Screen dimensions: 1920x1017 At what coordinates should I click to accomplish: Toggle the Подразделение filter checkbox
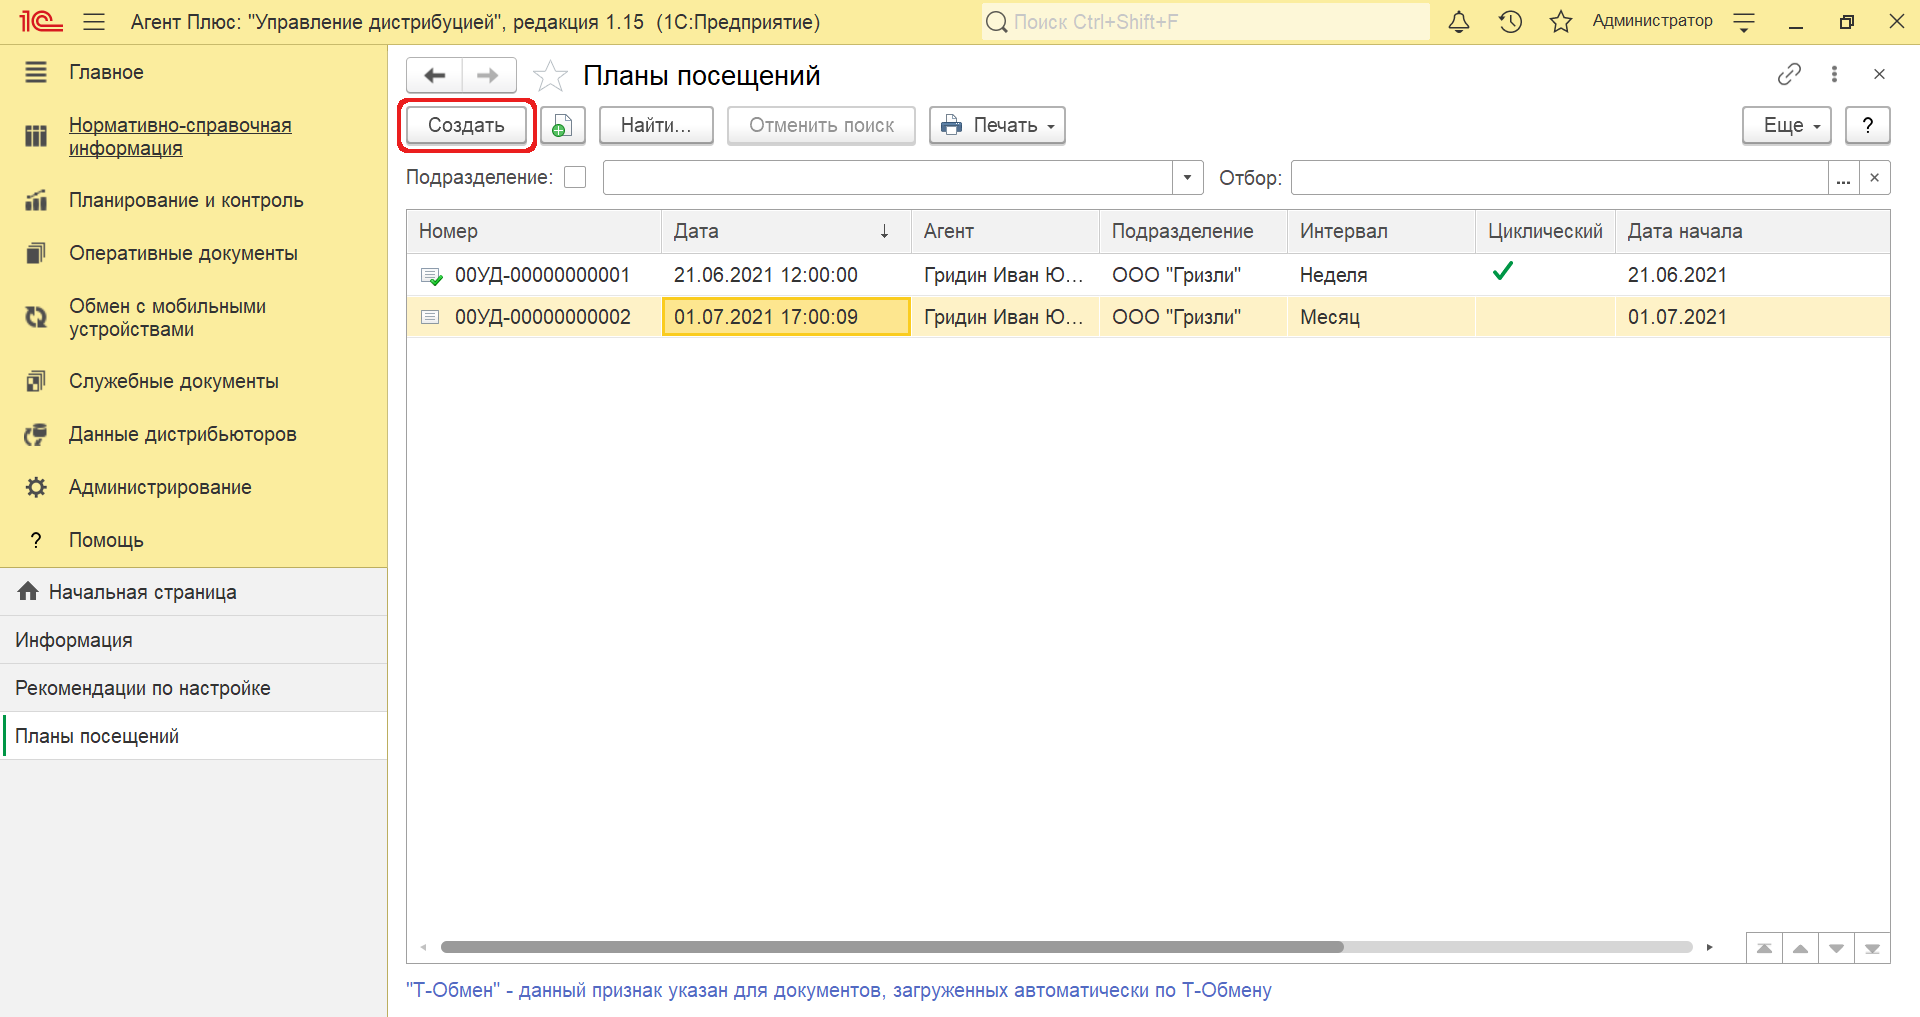pos(575,177)
